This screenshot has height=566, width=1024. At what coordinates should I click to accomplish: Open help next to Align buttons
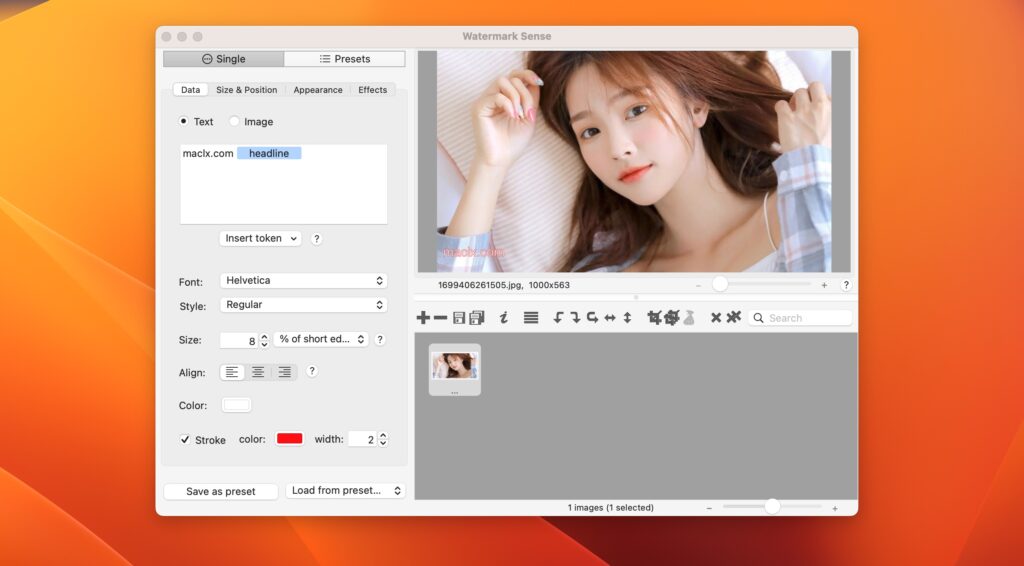click(x=312, y=371)
